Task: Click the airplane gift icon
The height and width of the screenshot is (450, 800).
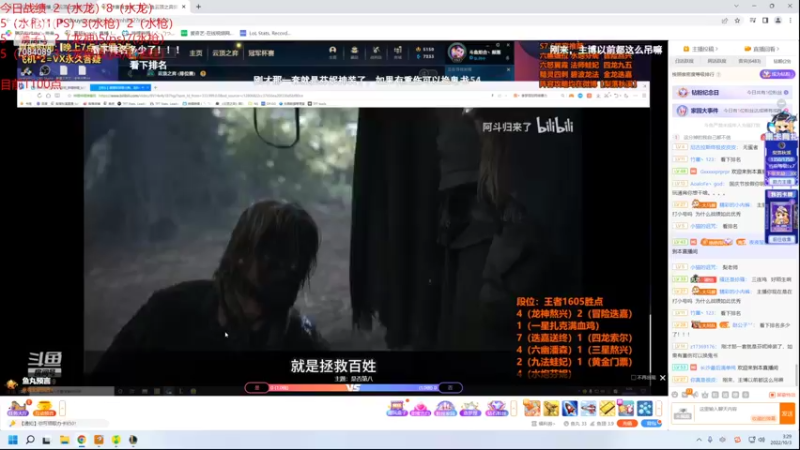Action: [588, 408]
